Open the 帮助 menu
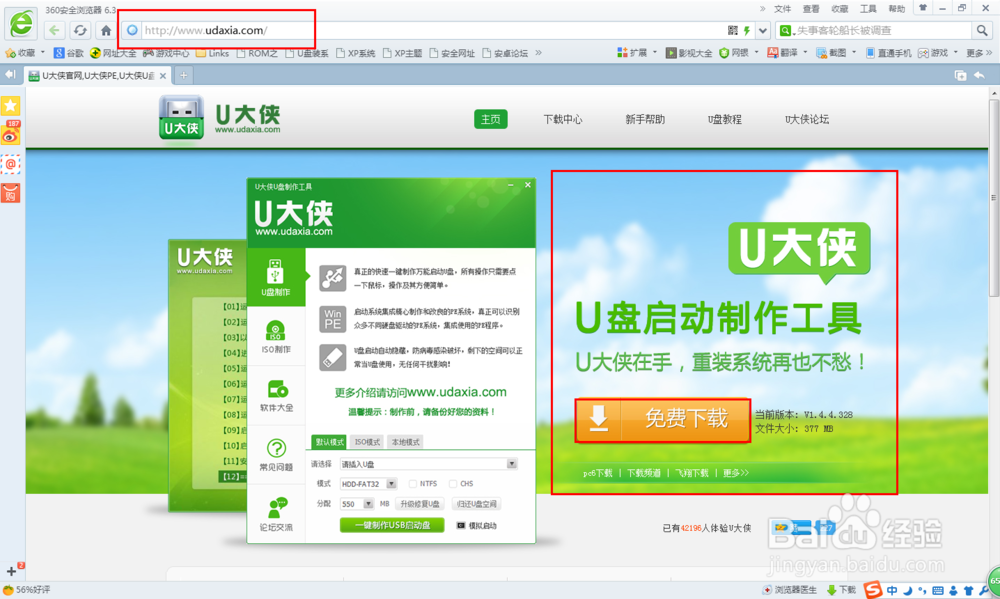This screenshot has height=599, width=1000. coord(897,8)
